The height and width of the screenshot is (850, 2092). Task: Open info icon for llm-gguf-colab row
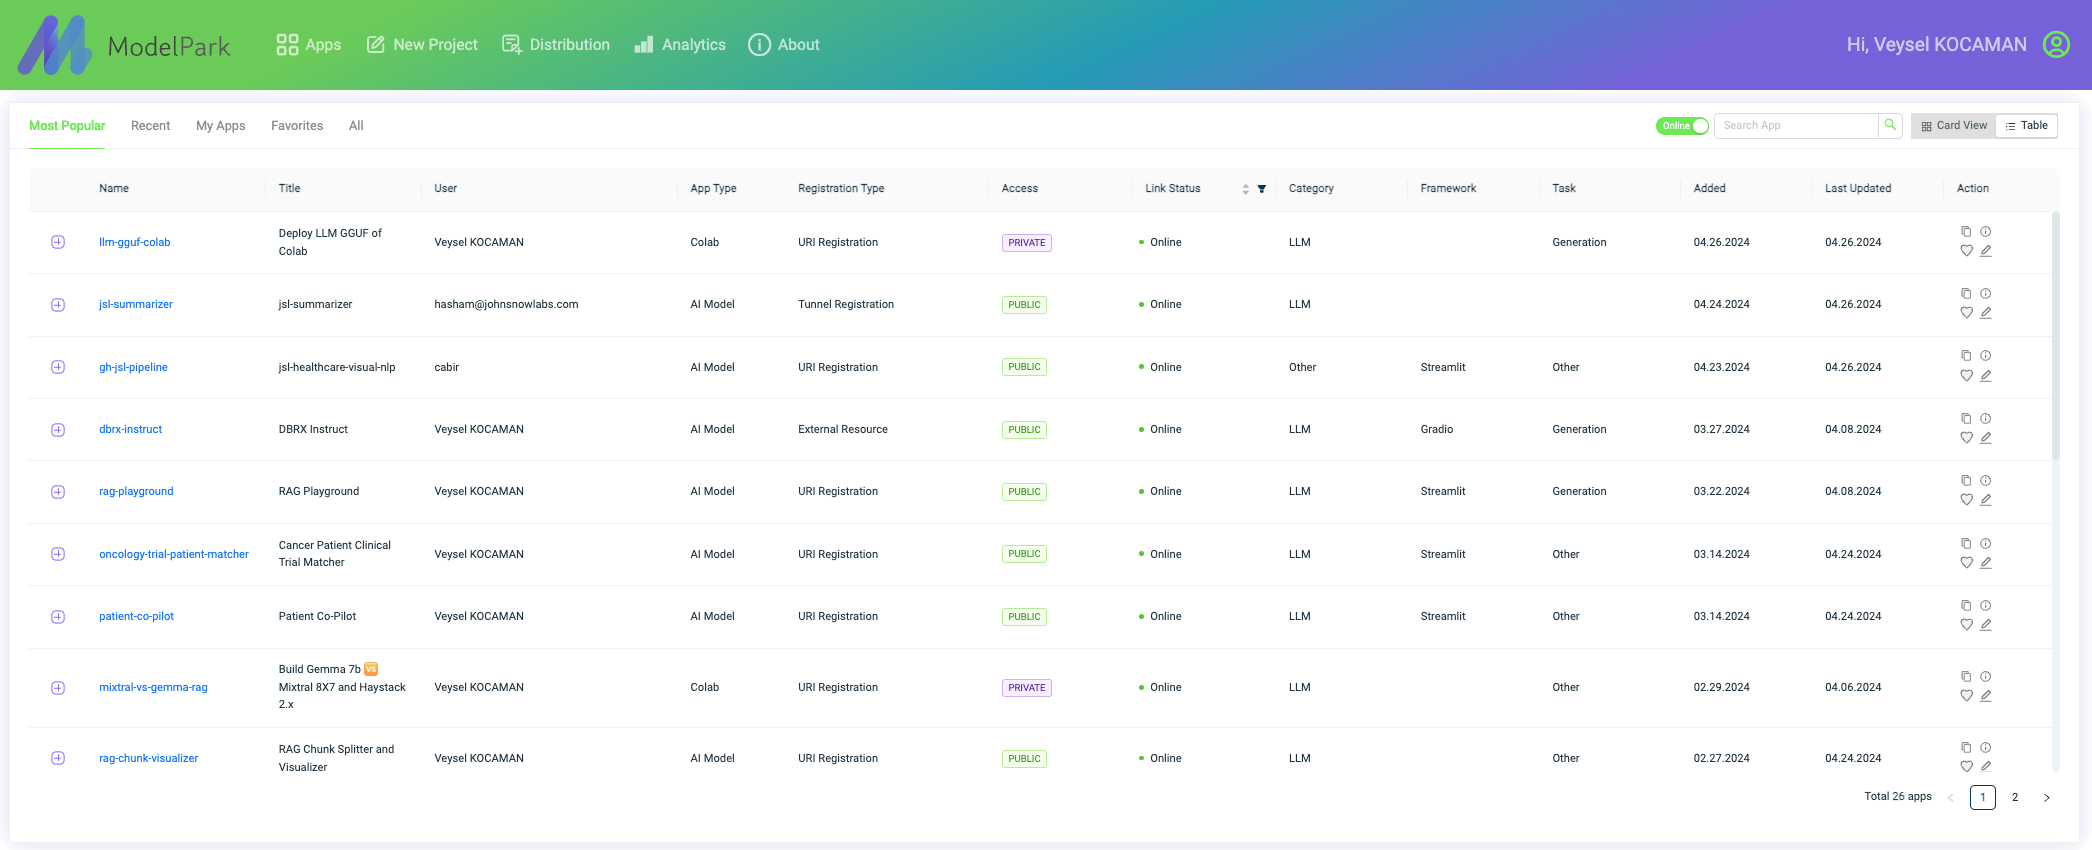coord(1986,232)
